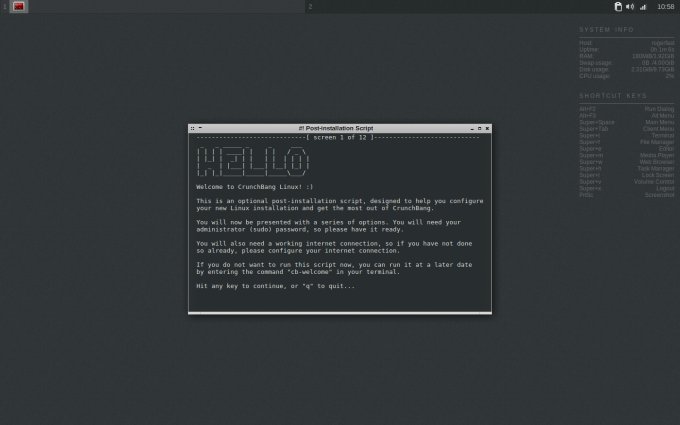Click the CPU usage row
The height and width of the screenshot is (425, 680).
pyautogui.click(x=627, y=76)
